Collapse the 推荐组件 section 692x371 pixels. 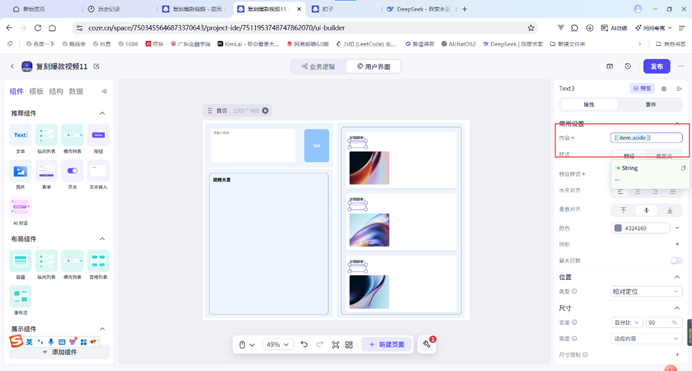click(102, 113)
